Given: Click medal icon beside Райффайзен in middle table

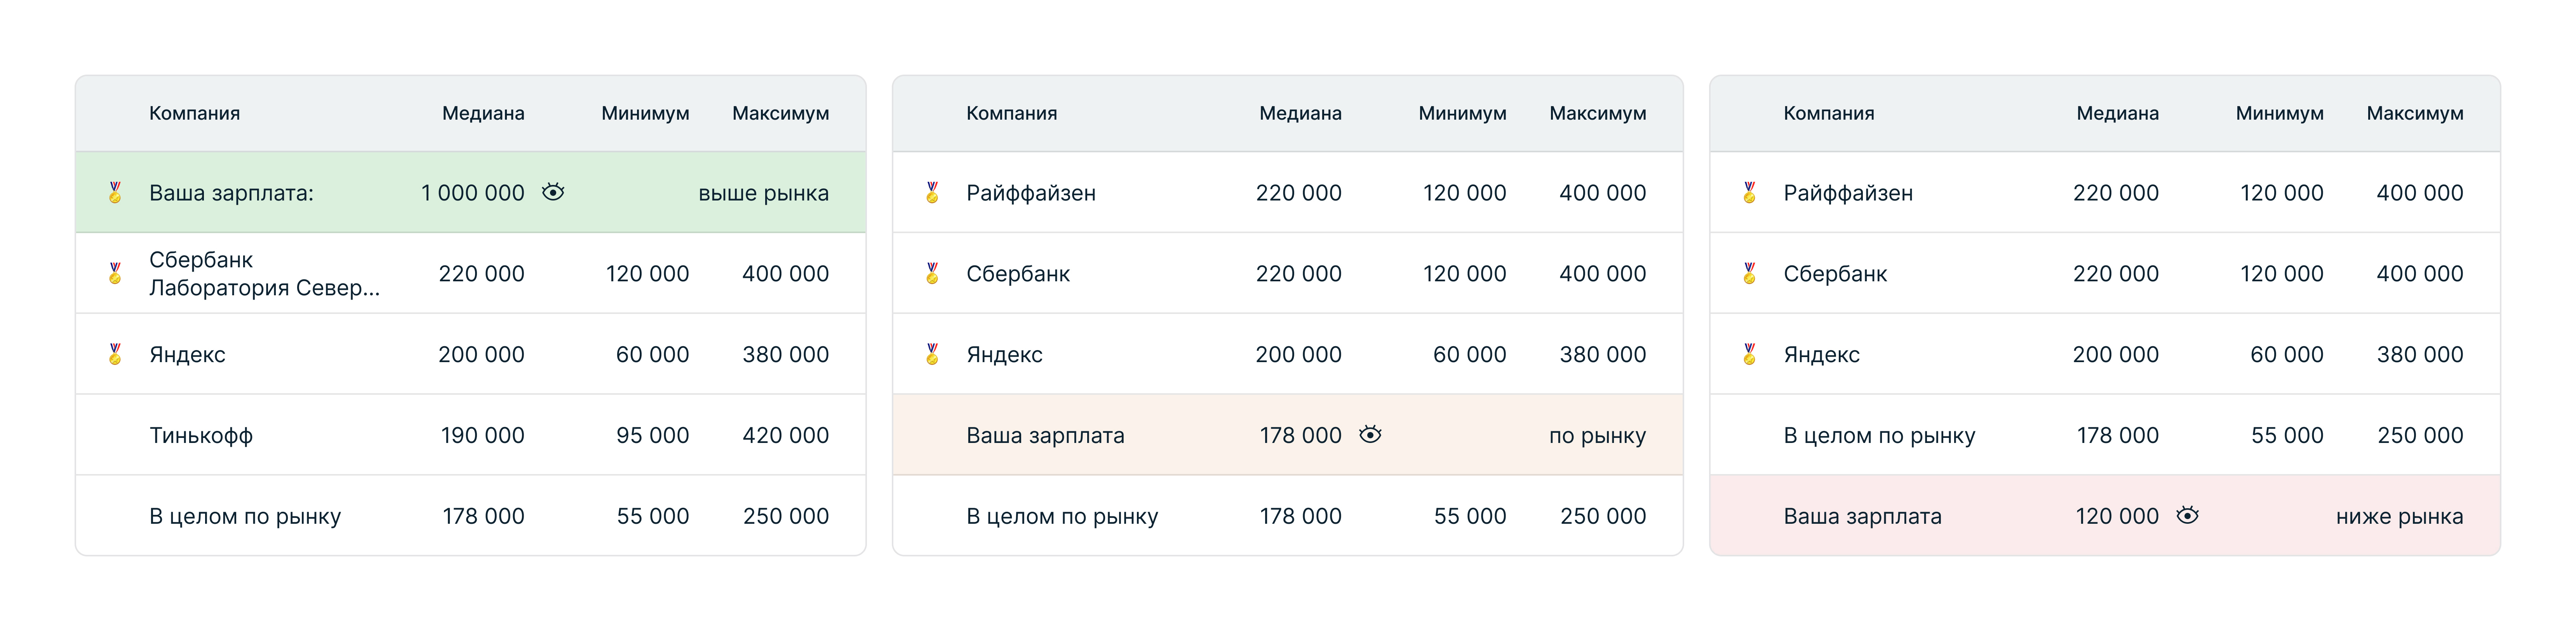Looking at the screenshot, I should pyautogui.click(x=932, y=192).
